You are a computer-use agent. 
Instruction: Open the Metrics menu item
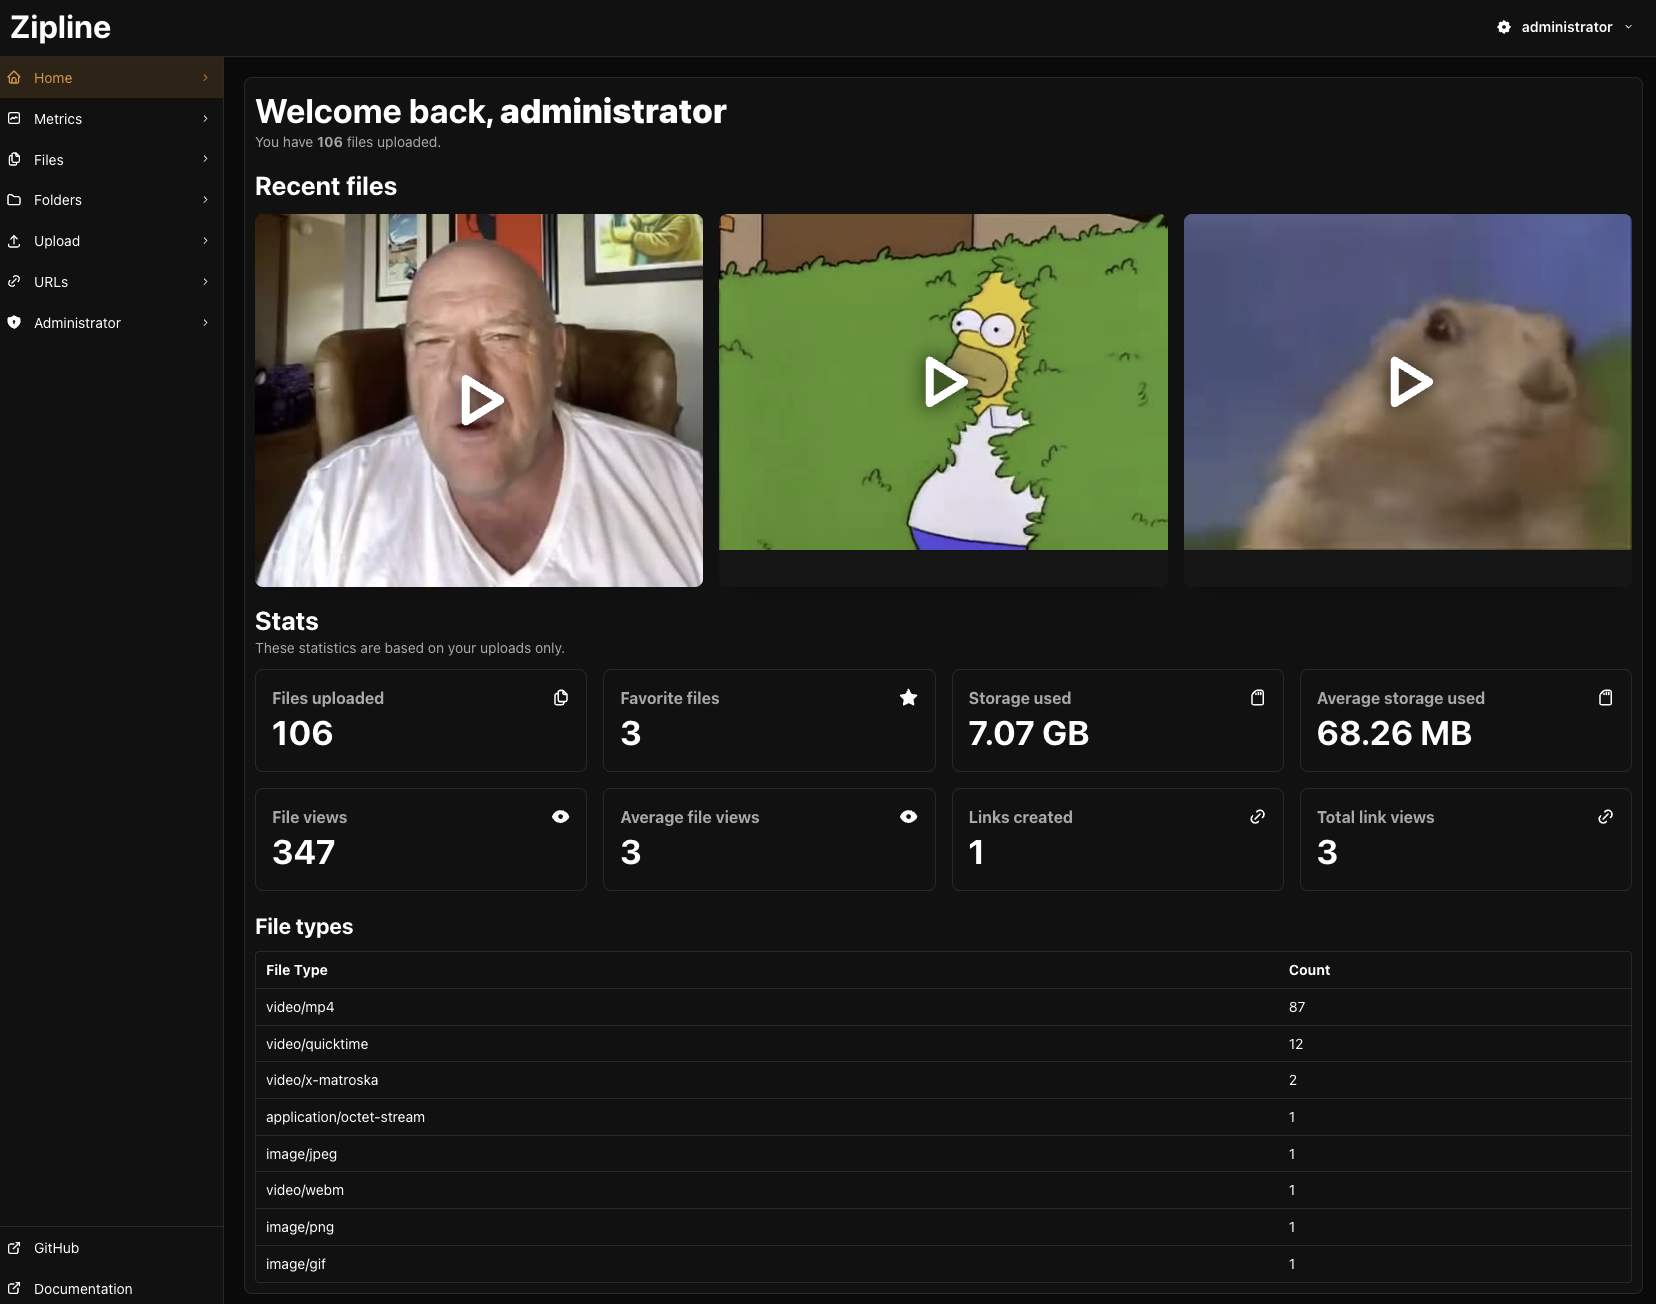58,119
